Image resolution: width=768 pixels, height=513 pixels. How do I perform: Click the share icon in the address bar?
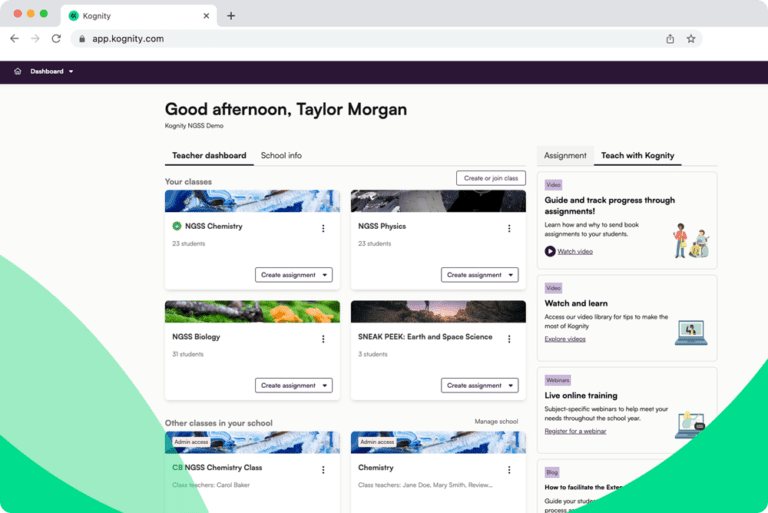point(670,39)
